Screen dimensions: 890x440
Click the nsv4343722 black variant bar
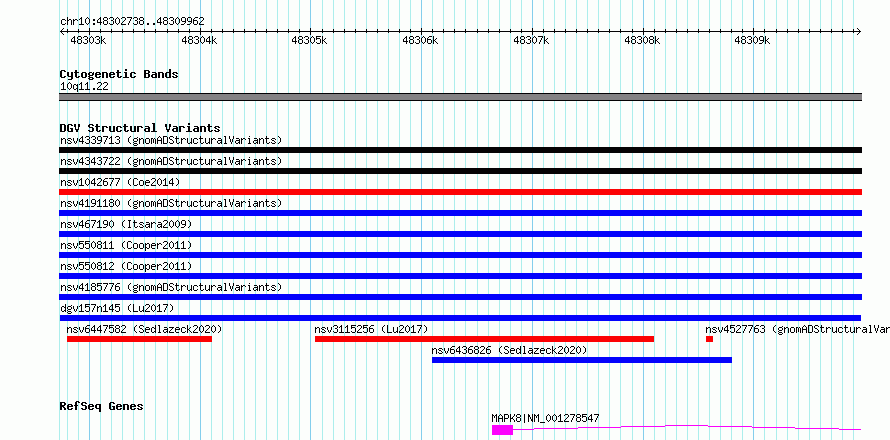460,171
